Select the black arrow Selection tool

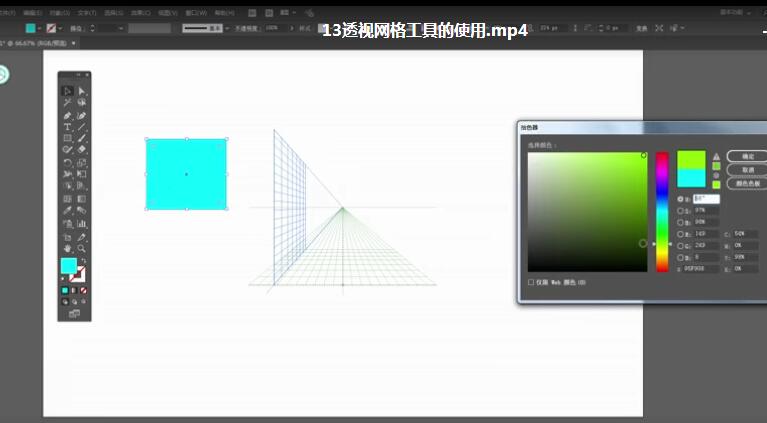point(67,91)
